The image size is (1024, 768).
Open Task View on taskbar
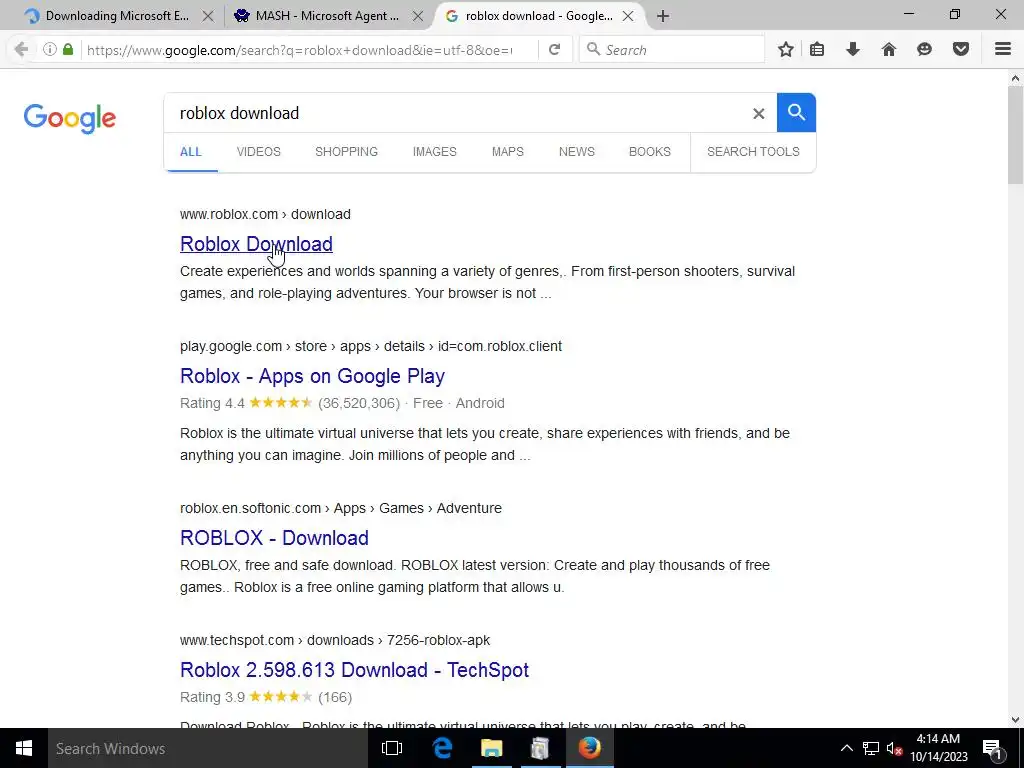tap(392, 748)
